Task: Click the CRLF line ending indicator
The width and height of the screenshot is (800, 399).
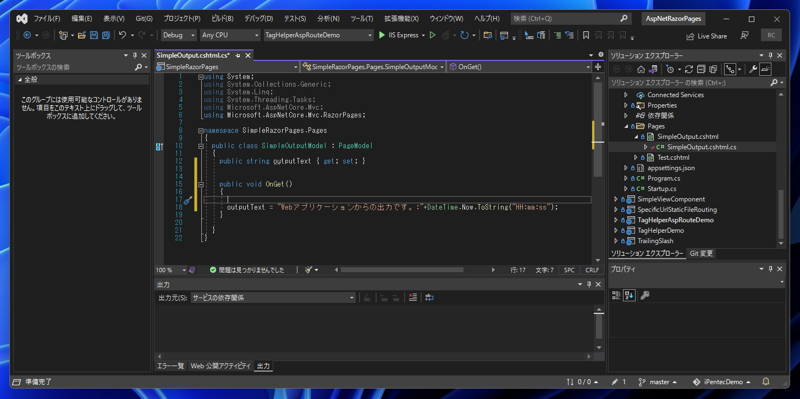Action: (592, 270)
